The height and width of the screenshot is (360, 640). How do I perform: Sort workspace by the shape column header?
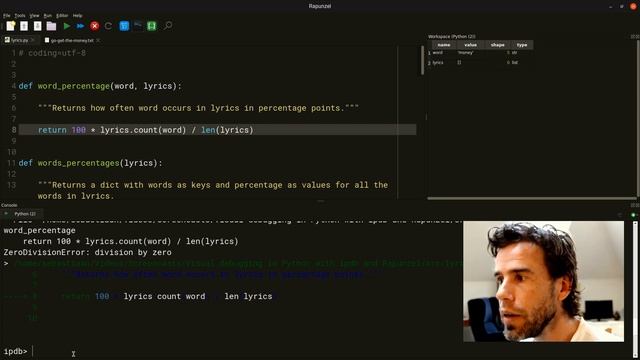coord(498,45)
